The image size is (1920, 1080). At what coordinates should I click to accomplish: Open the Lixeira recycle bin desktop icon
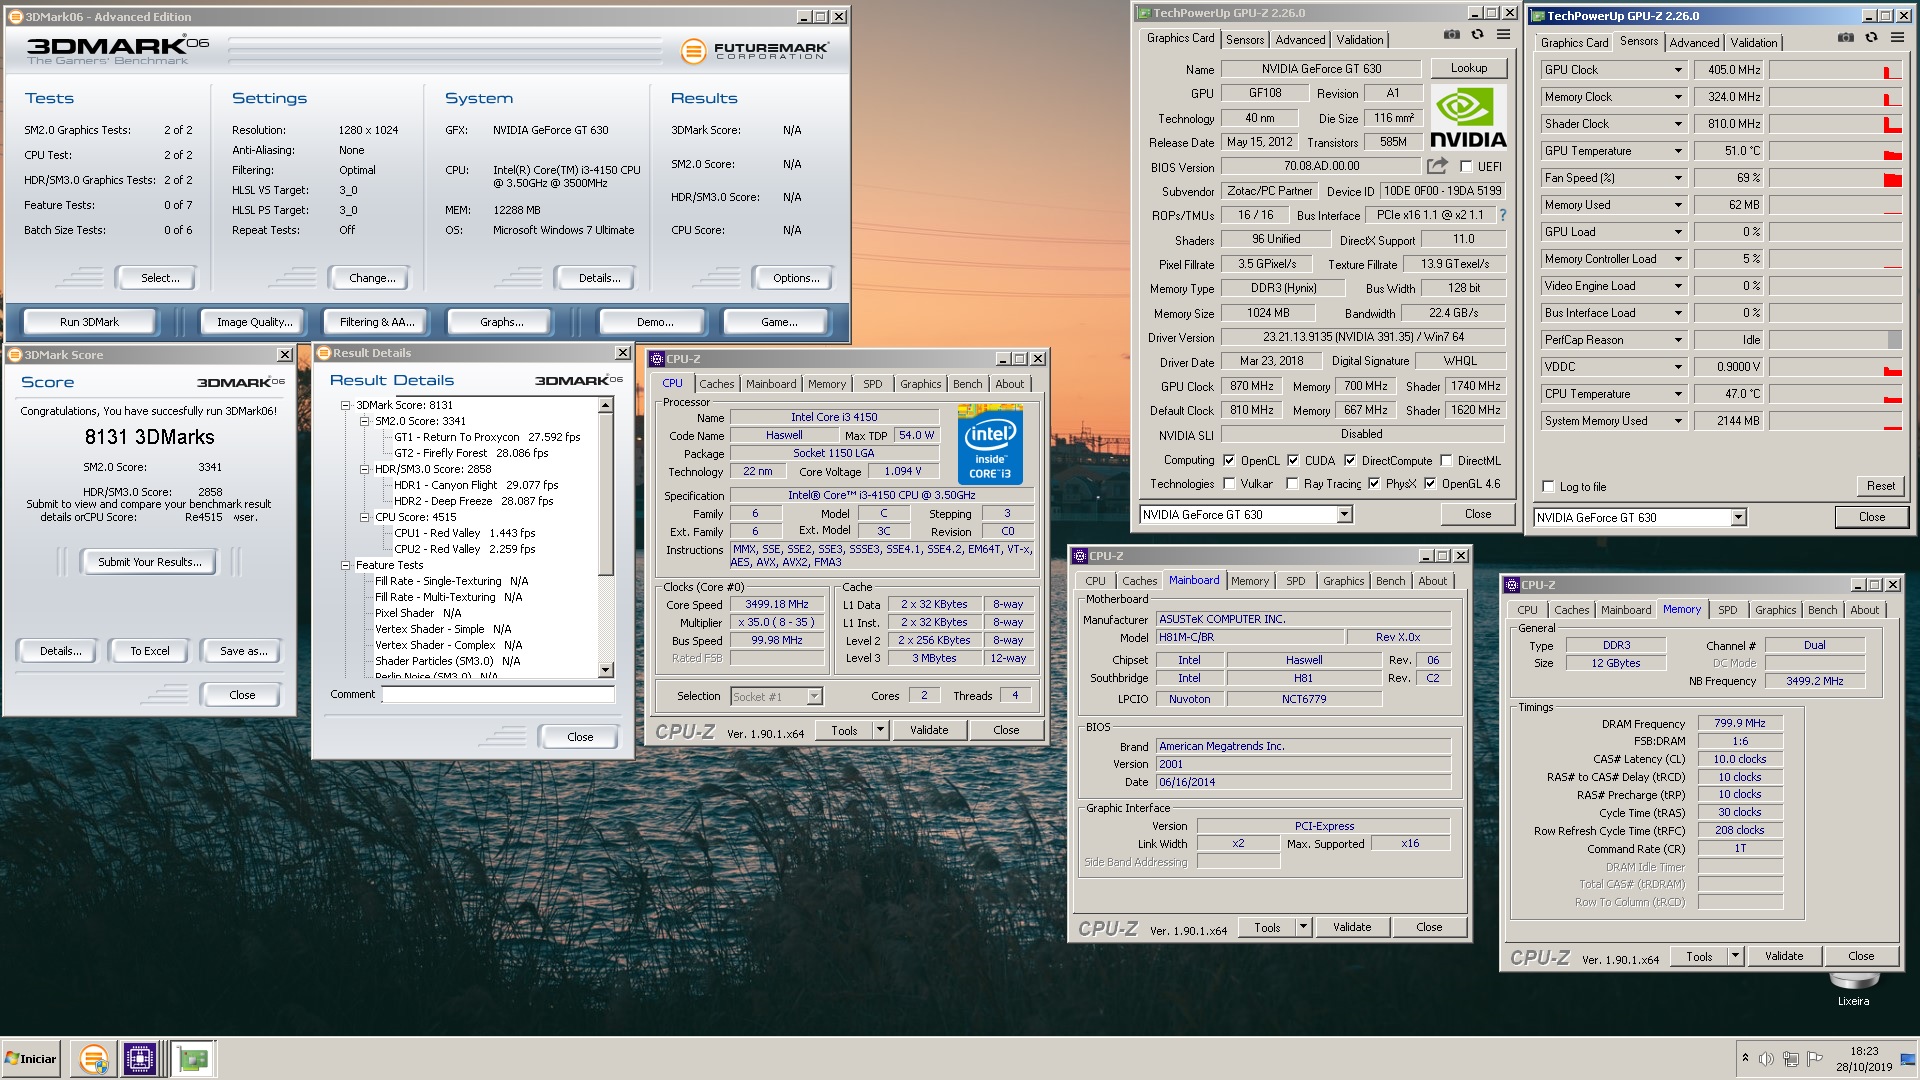coord(1853,987)
